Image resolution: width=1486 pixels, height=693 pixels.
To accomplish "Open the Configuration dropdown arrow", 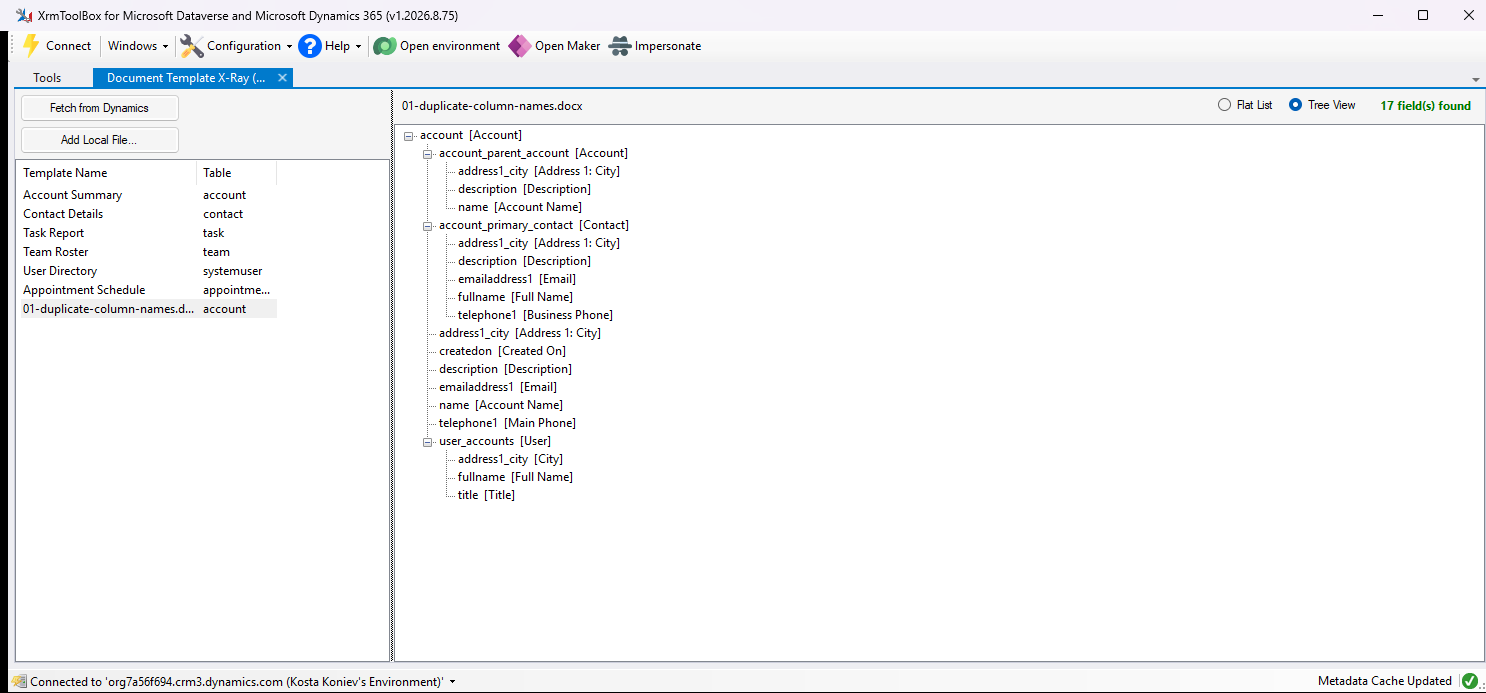I will tap(289, 46).
